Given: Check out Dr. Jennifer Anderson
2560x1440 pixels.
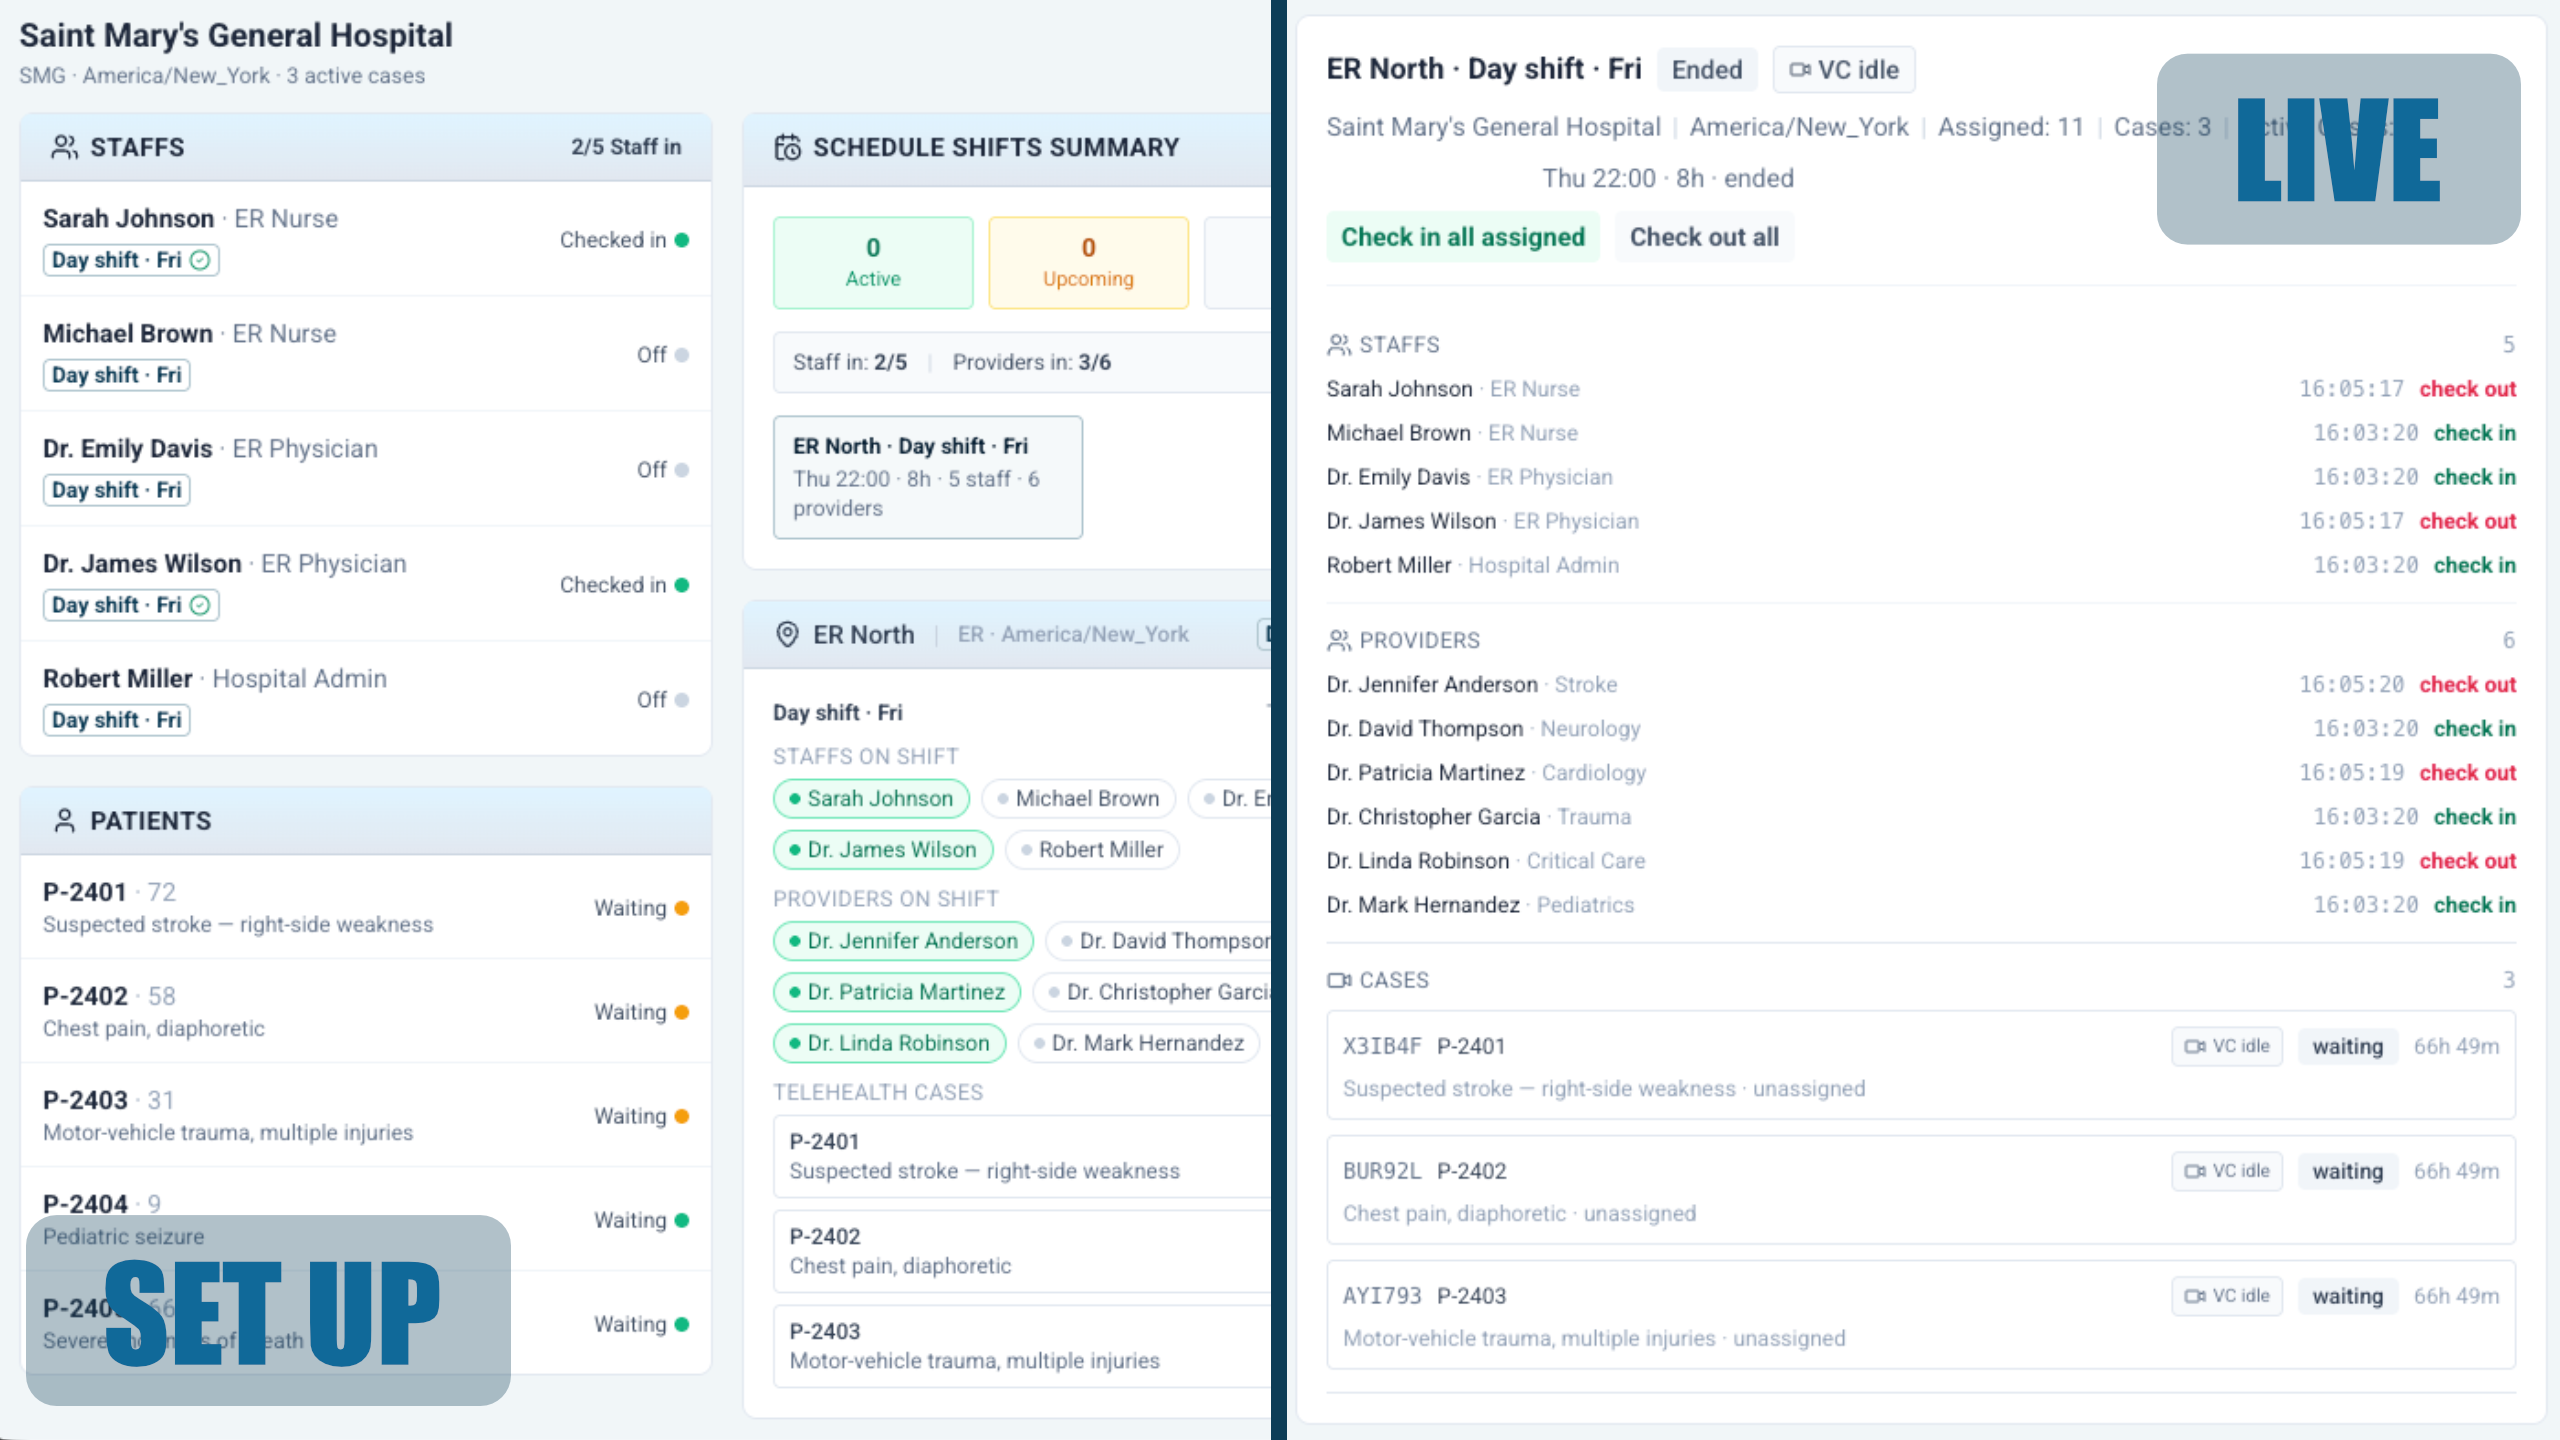Looking at the screenshot, I should coord(2467,685).
